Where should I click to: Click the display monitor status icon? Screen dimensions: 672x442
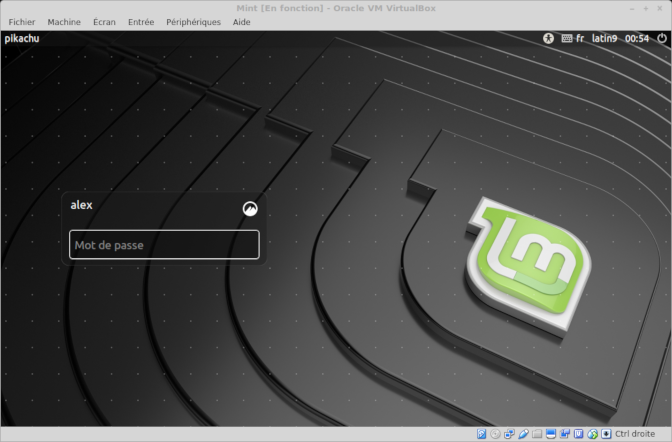click(551, 434)
